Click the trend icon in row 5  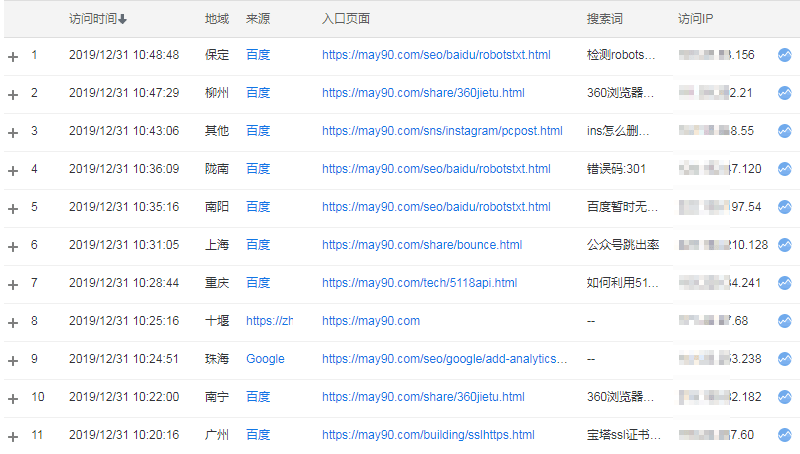[785, 207]
